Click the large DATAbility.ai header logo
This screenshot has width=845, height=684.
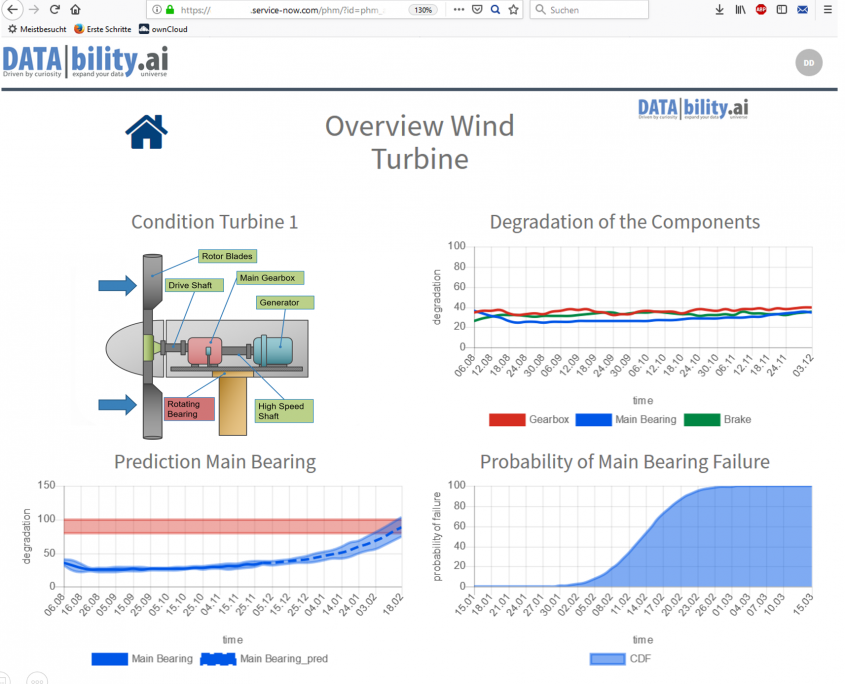(x=85, y=61)
